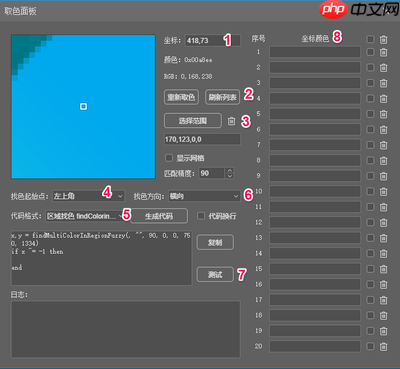Remove row 18 with trash icon
The height and width of the screenshot is (369, 400).
click(383, 315)
